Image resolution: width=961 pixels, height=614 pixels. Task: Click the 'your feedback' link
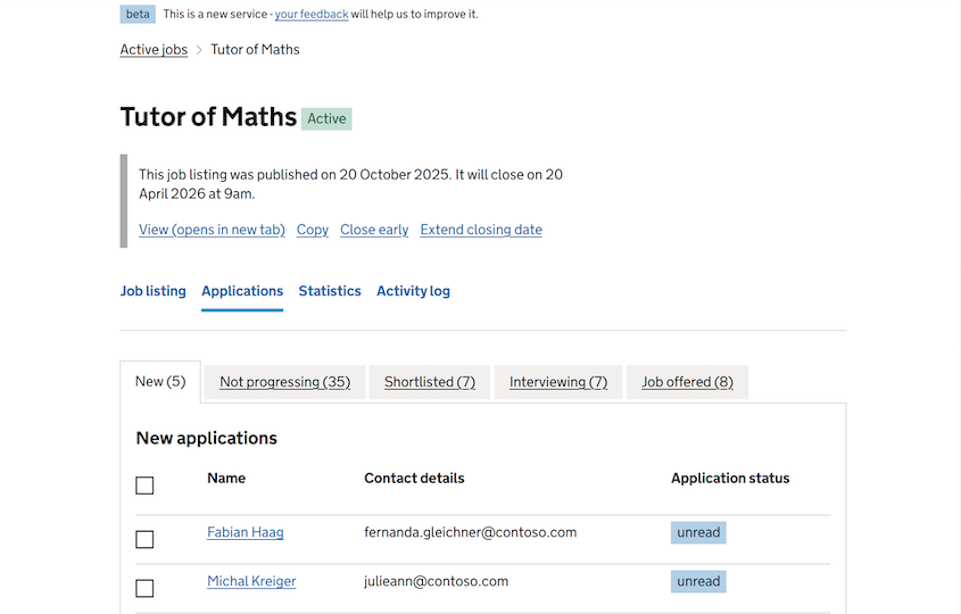click(x=312, y=14)
